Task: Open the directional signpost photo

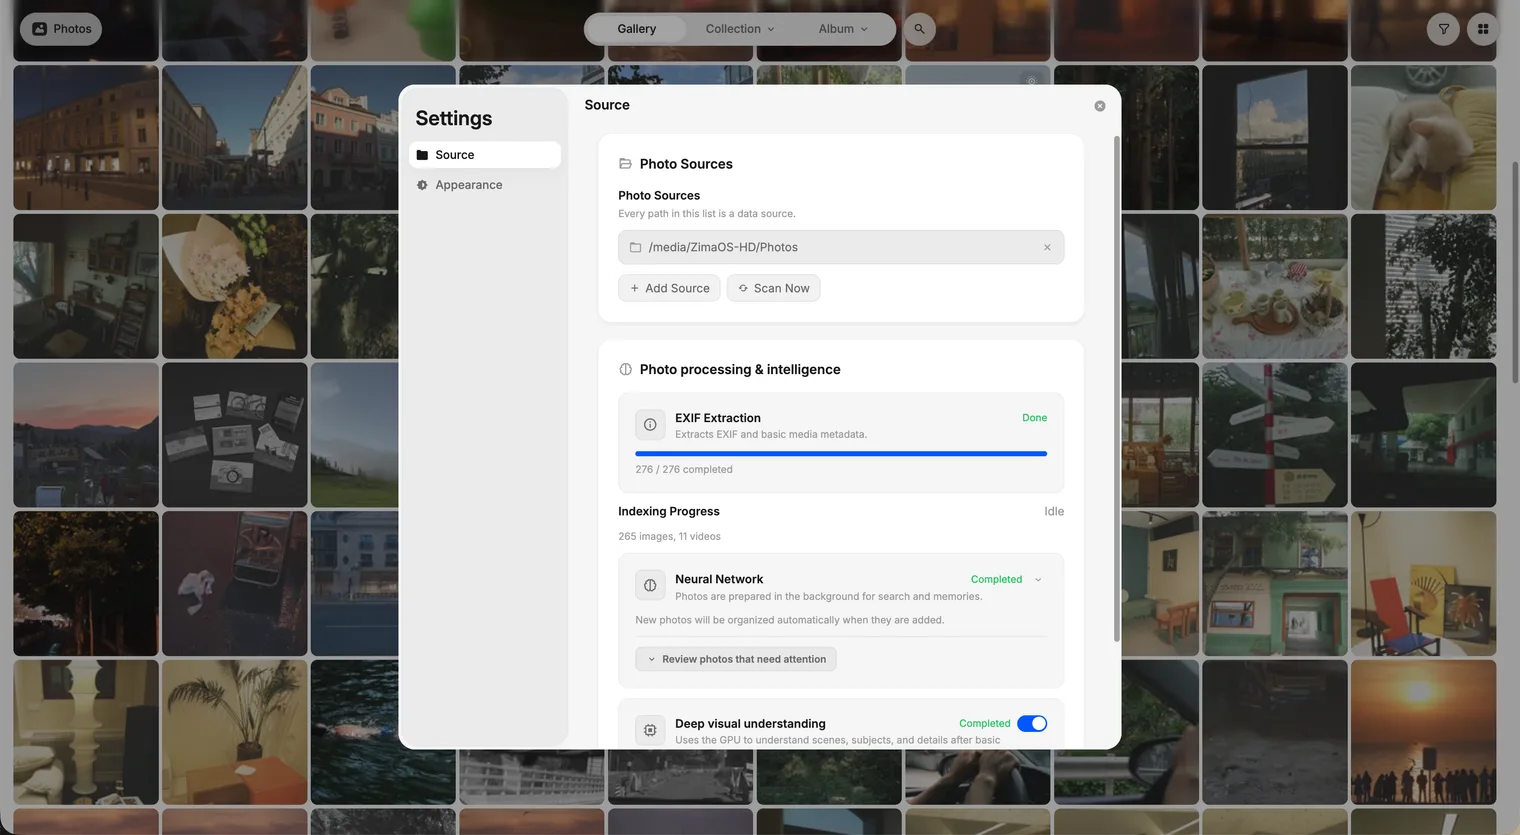Action: click(1275, 435)
